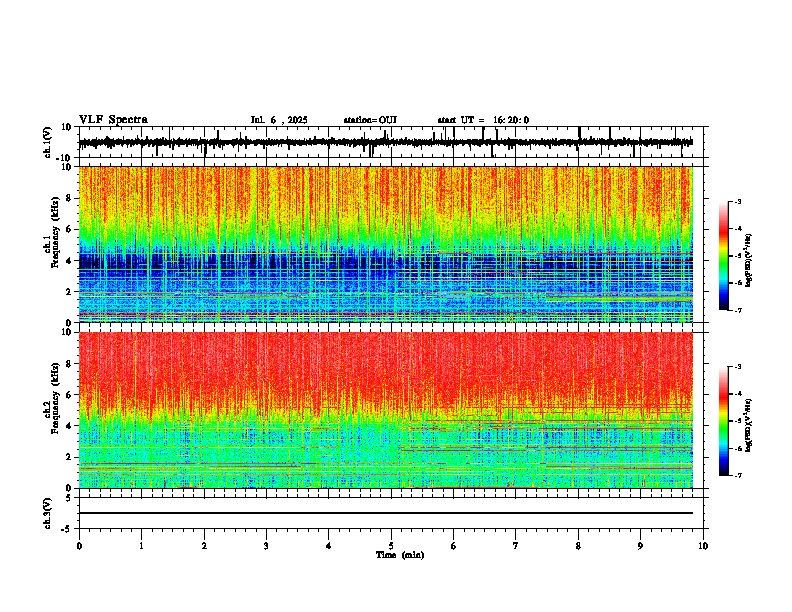Click inside the ch.1 spectrogram panel
This screenshot has width=792, height=612.
(386, 244)
